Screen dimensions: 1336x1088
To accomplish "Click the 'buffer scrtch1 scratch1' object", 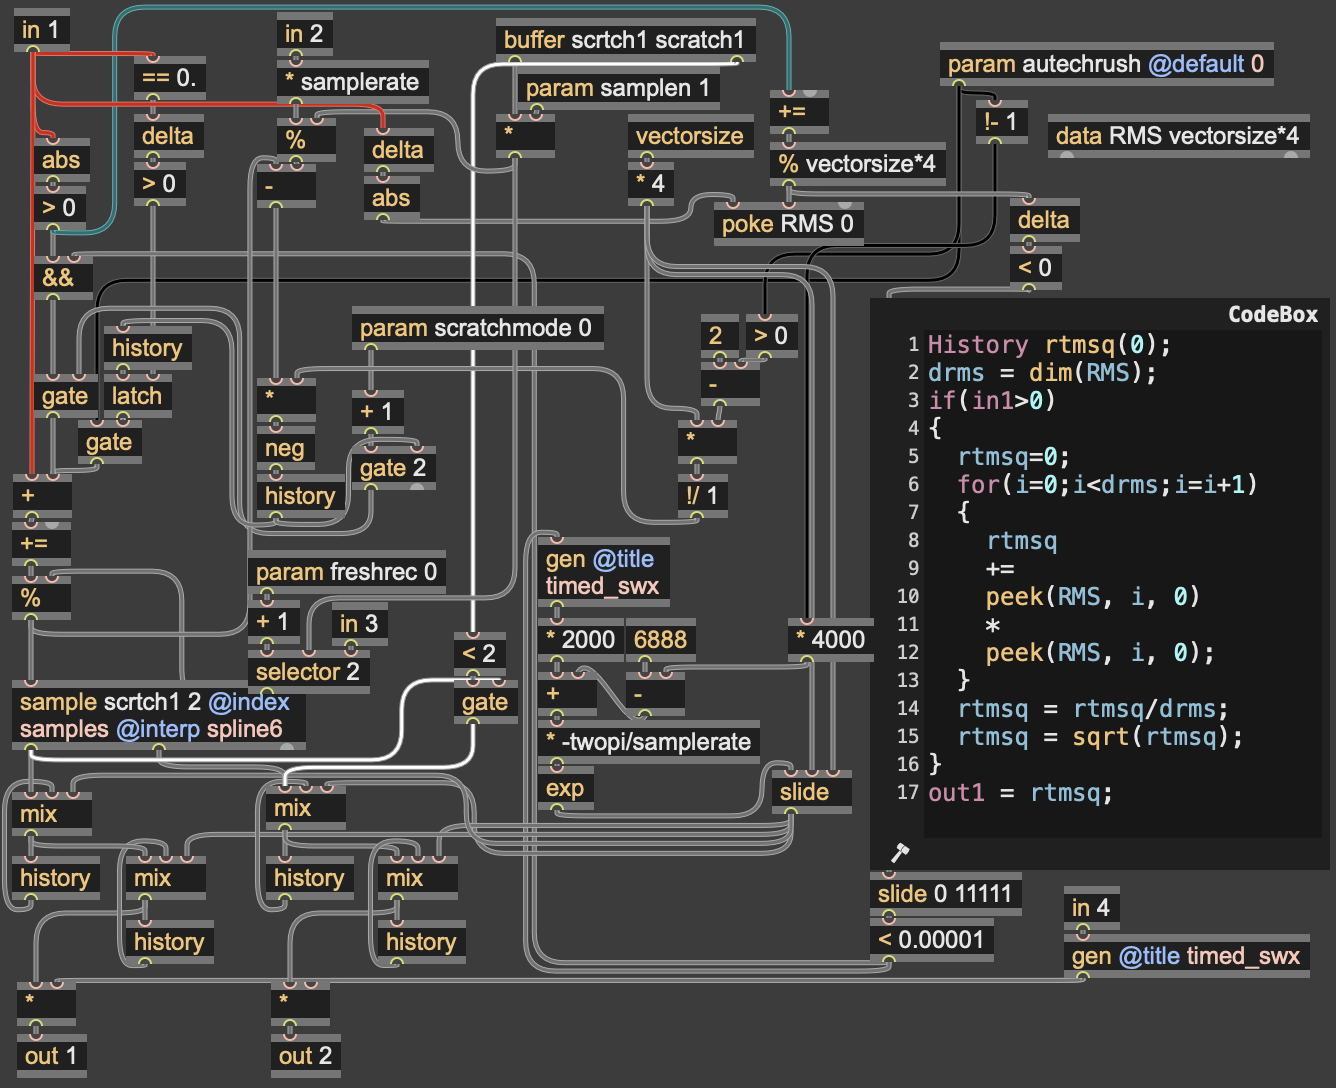I will click(x=625, y=40).
